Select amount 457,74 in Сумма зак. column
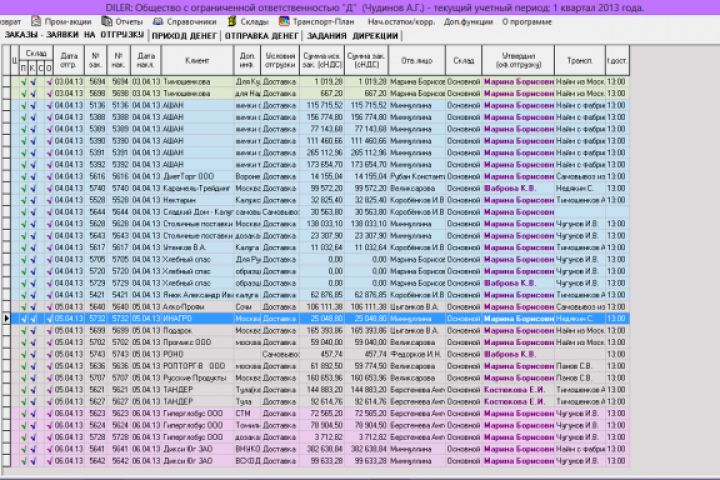Viewport: 720px width, 480px height. coord(366,355)
